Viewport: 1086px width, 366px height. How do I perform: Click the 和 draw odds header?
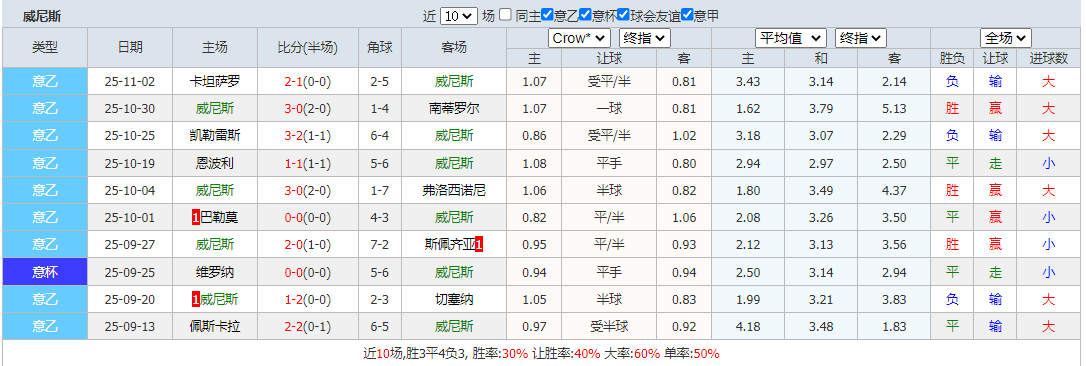point(821,59)
